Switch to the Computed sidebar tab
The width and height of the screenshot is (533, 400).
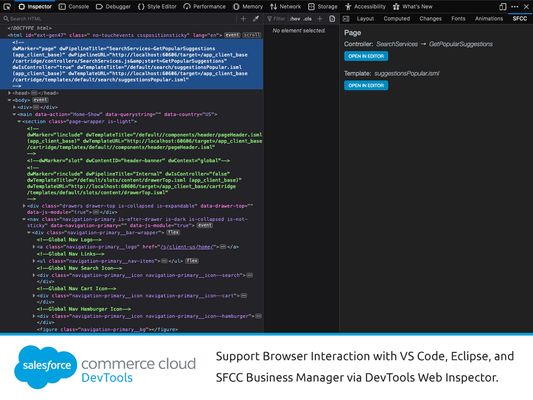397,19
